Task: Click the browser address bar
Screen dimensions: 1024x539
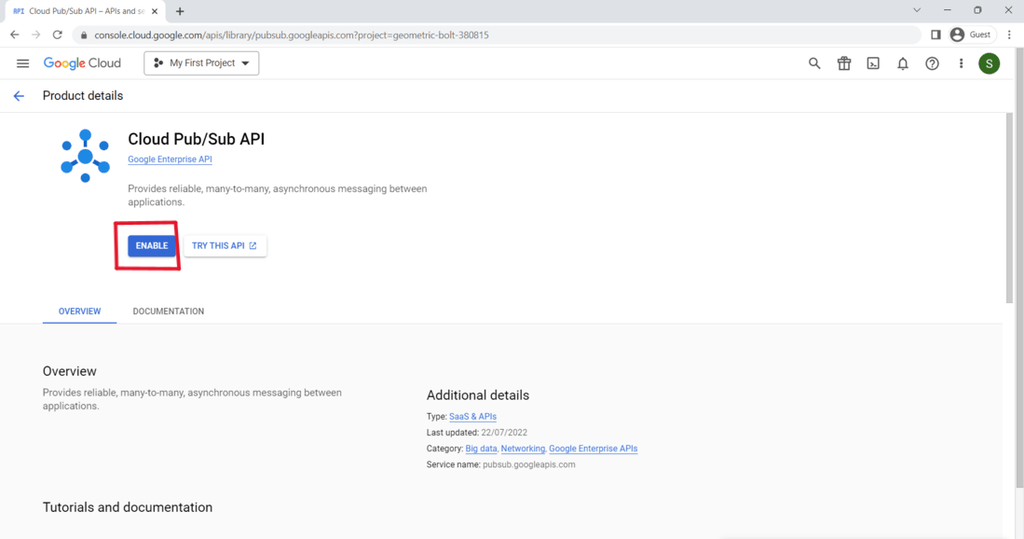Action: point(500,35)
